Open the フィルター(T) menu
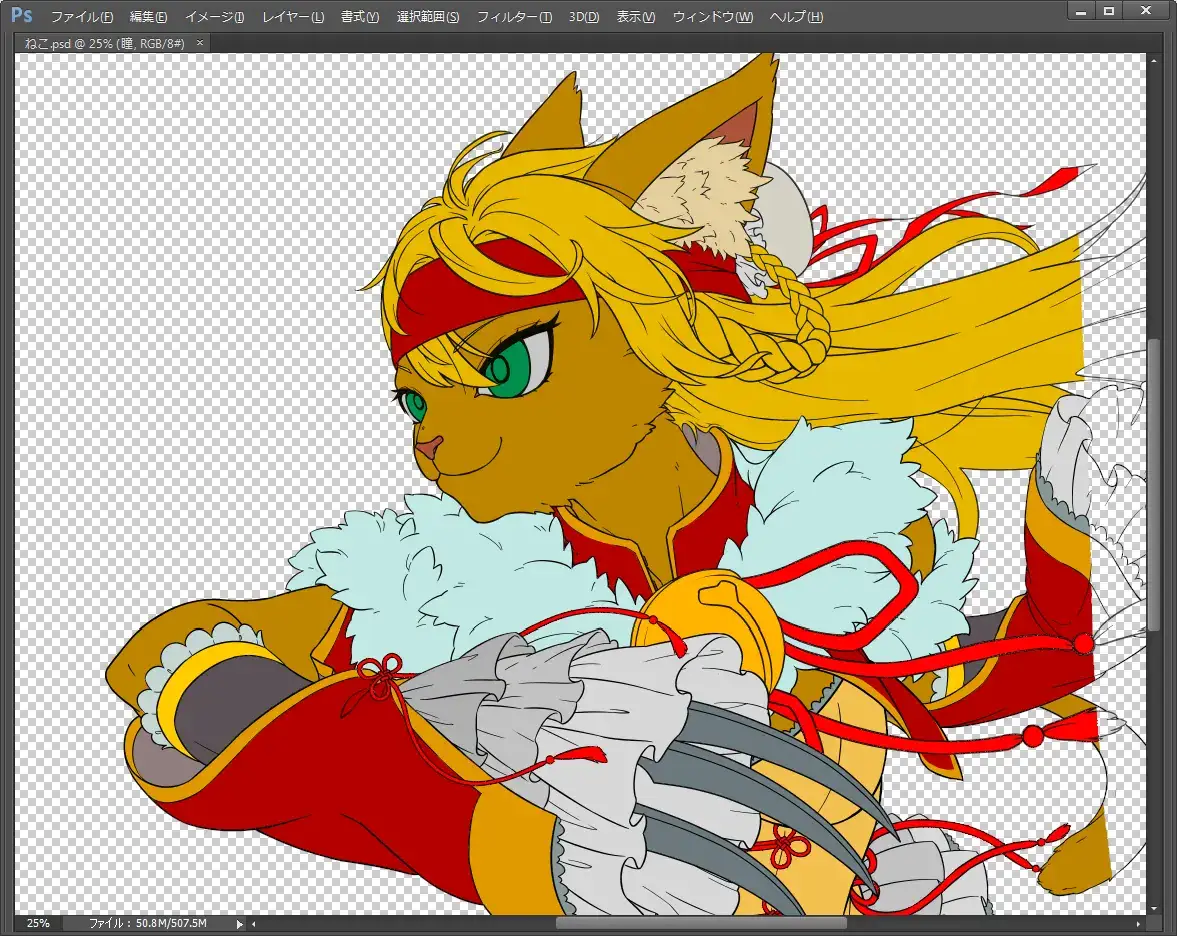The width and height of the screenshot is (1177, 936). point(514,18)
